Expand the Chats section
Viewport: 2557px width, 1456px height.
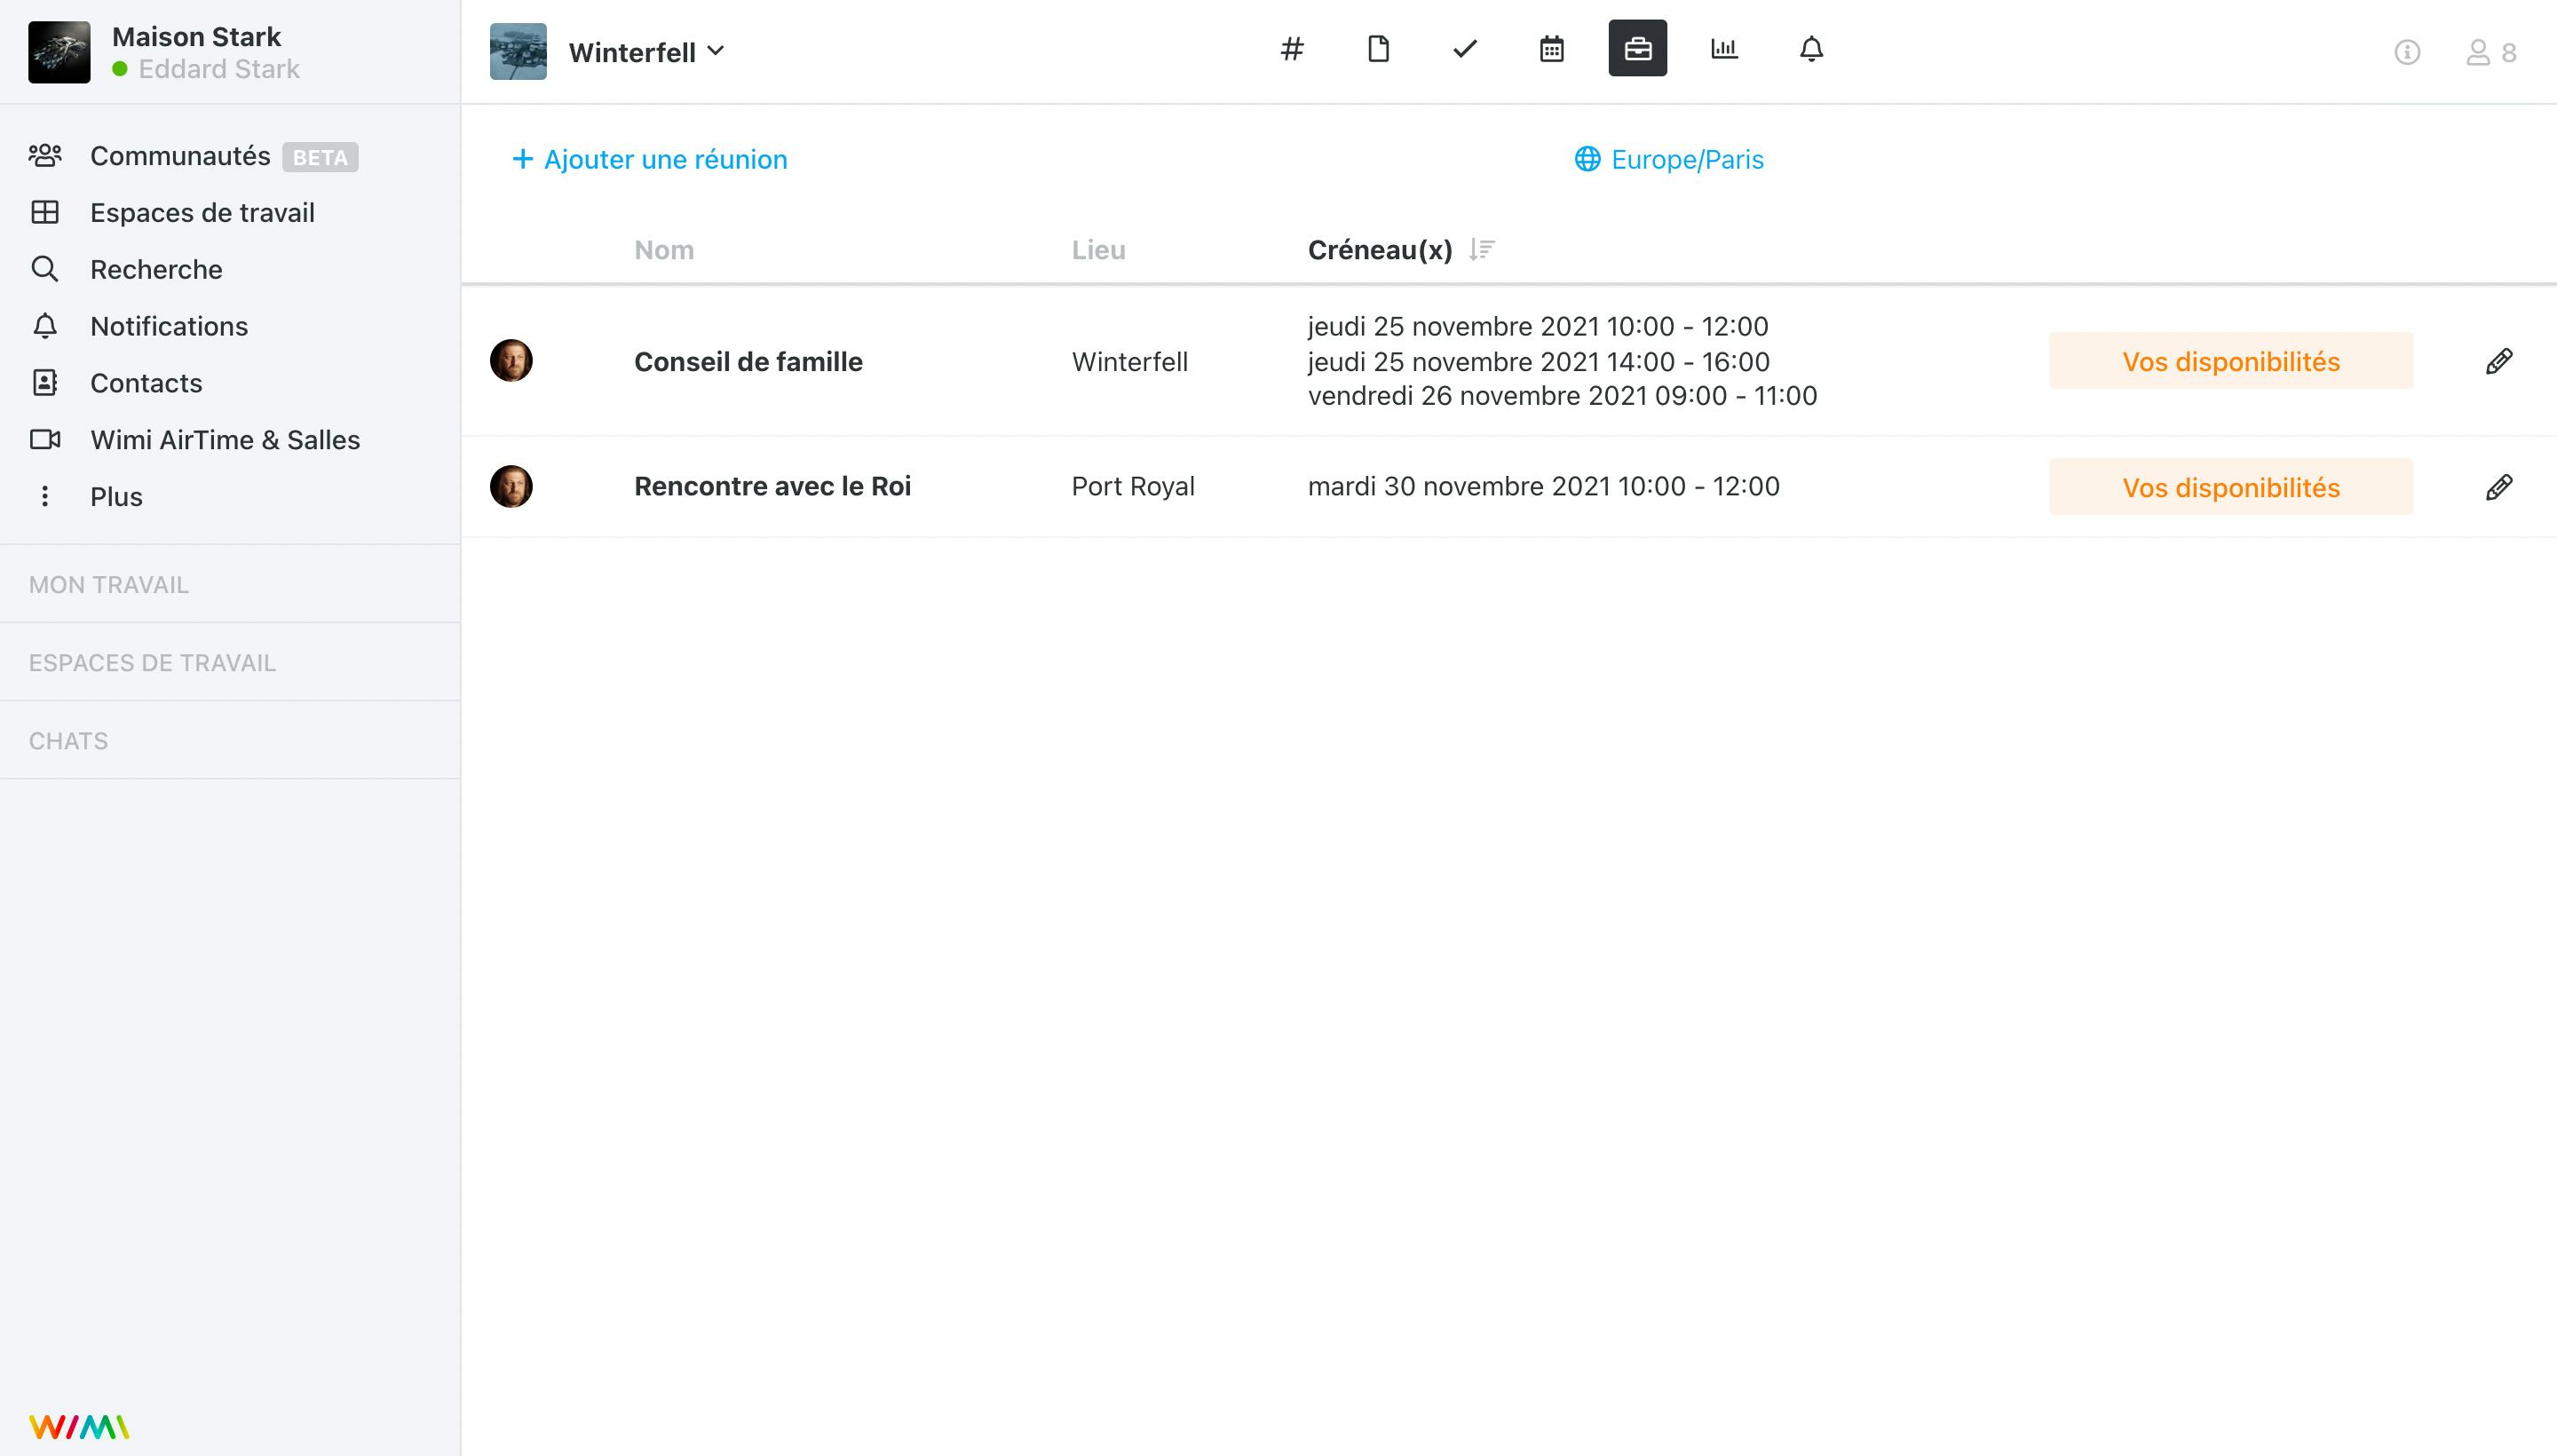coord(68,741)
